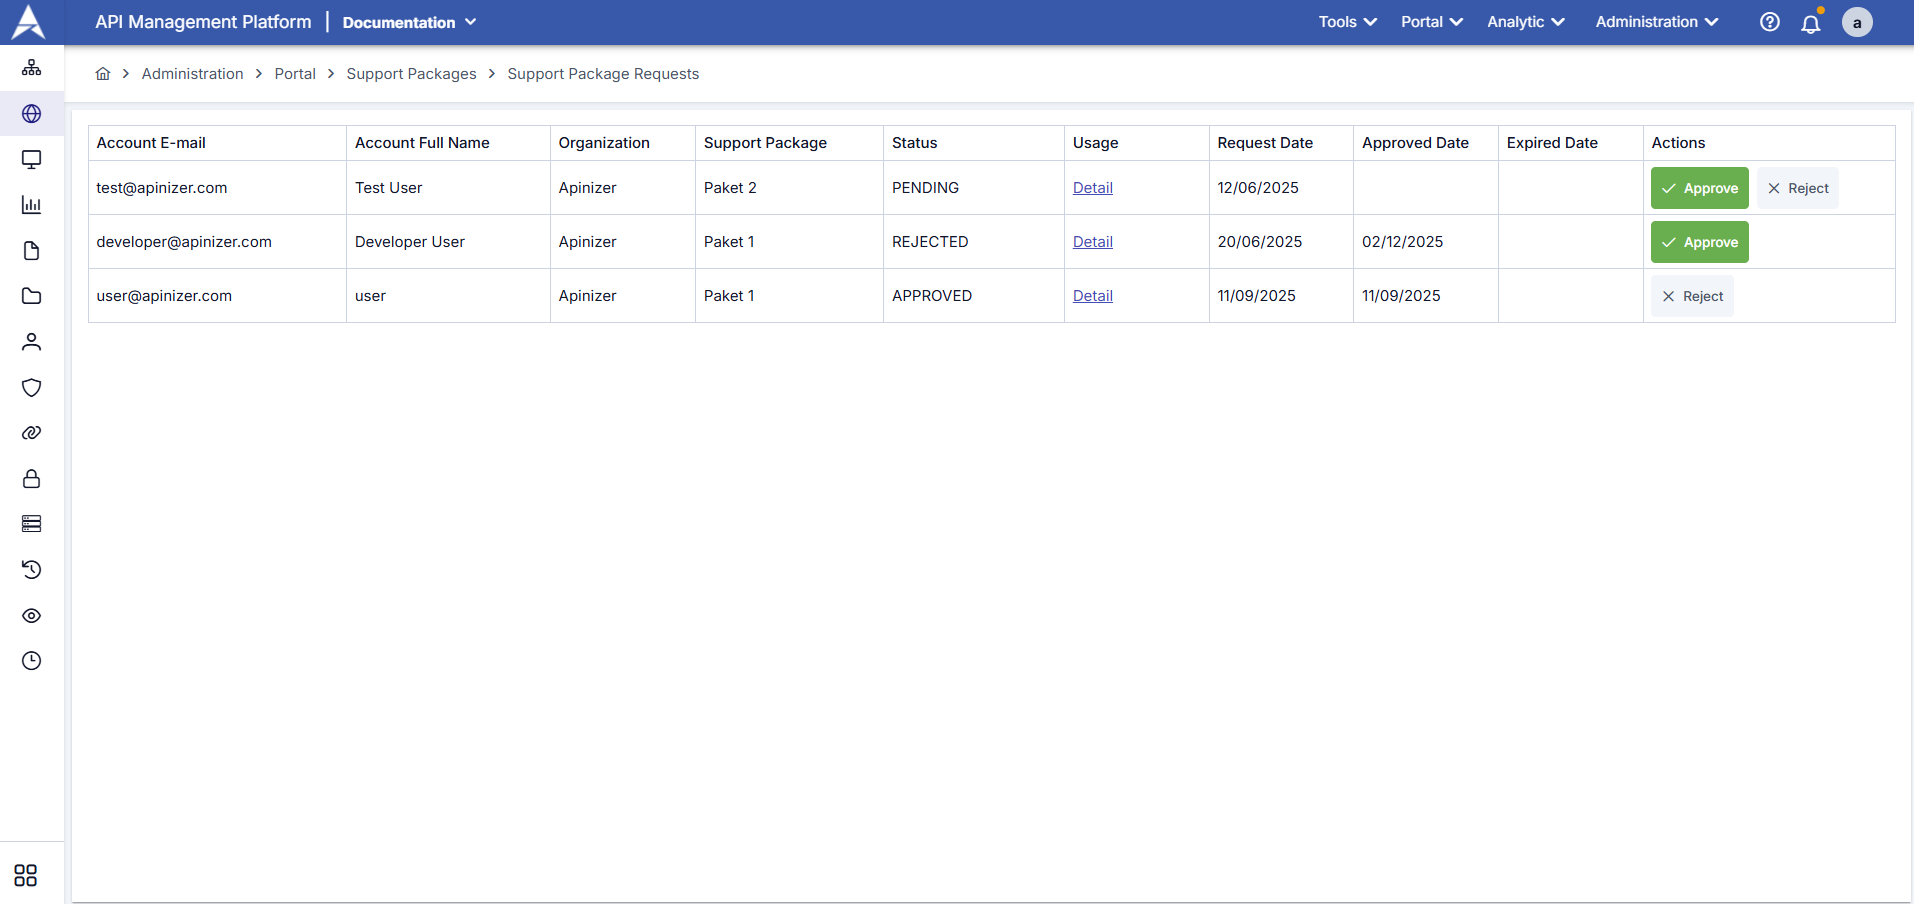Click the user avatar in top bar
The height and width of the screenshot is (904, 1914).
coord(1857,22)
